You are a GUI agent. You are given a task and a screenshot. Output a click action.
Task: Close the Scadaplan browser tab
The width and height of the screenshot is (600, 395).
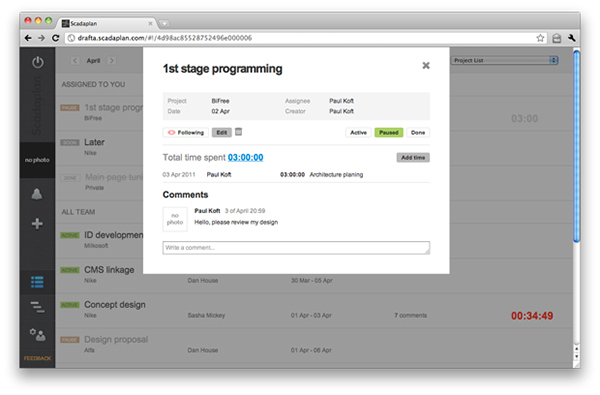pyautogui.click(x=150, y=24)
